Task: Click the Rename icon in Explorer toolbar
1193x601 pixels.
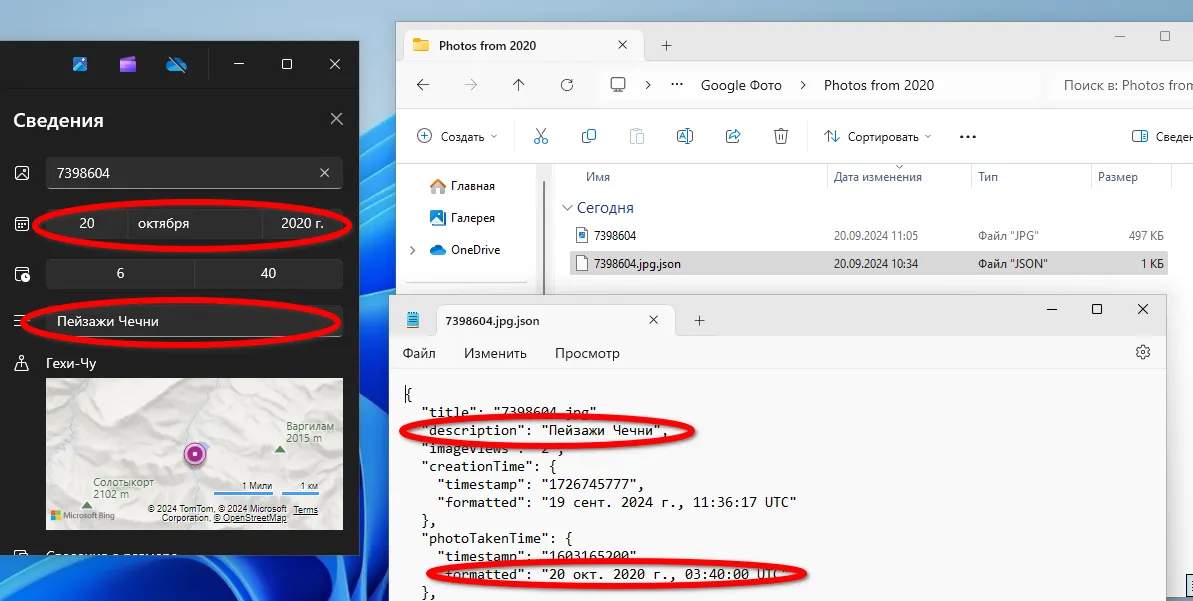Action: [x=685, y=136]
